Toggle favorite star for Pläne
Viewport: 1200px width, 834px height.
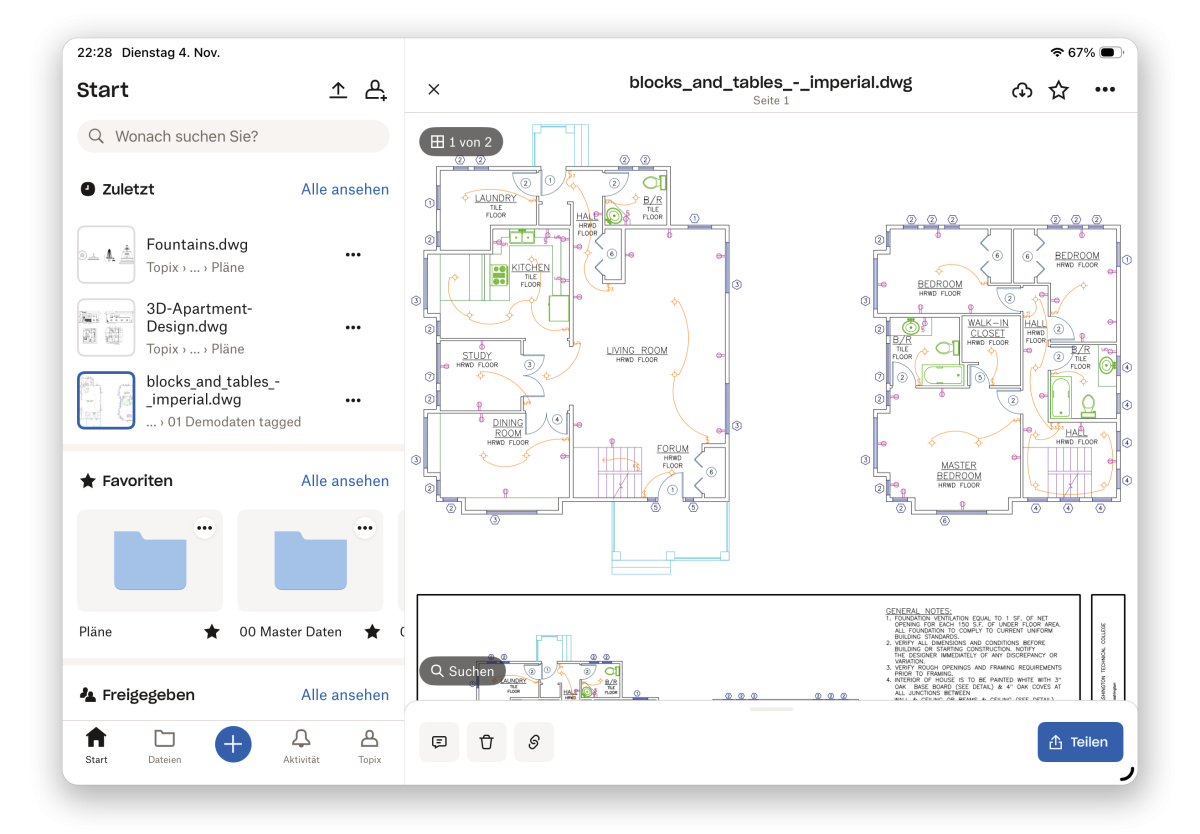click(x=212, y=632)
